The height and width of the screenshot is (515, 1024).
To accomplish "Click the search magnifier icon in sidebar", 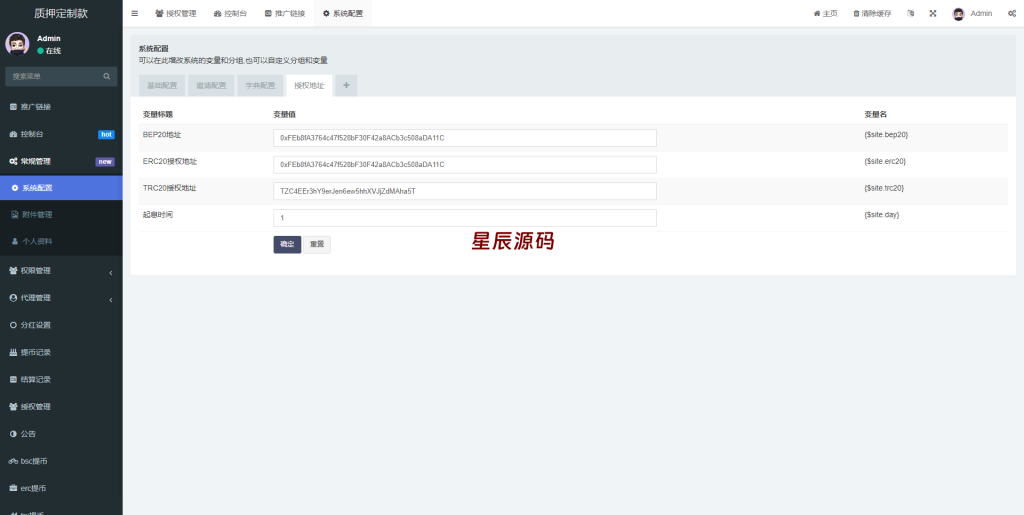I will [106, 76].
